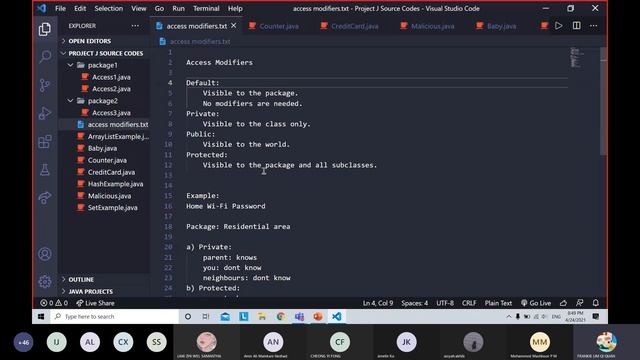
Task: Open the Windows Start menu
Action: click(41, 316)
